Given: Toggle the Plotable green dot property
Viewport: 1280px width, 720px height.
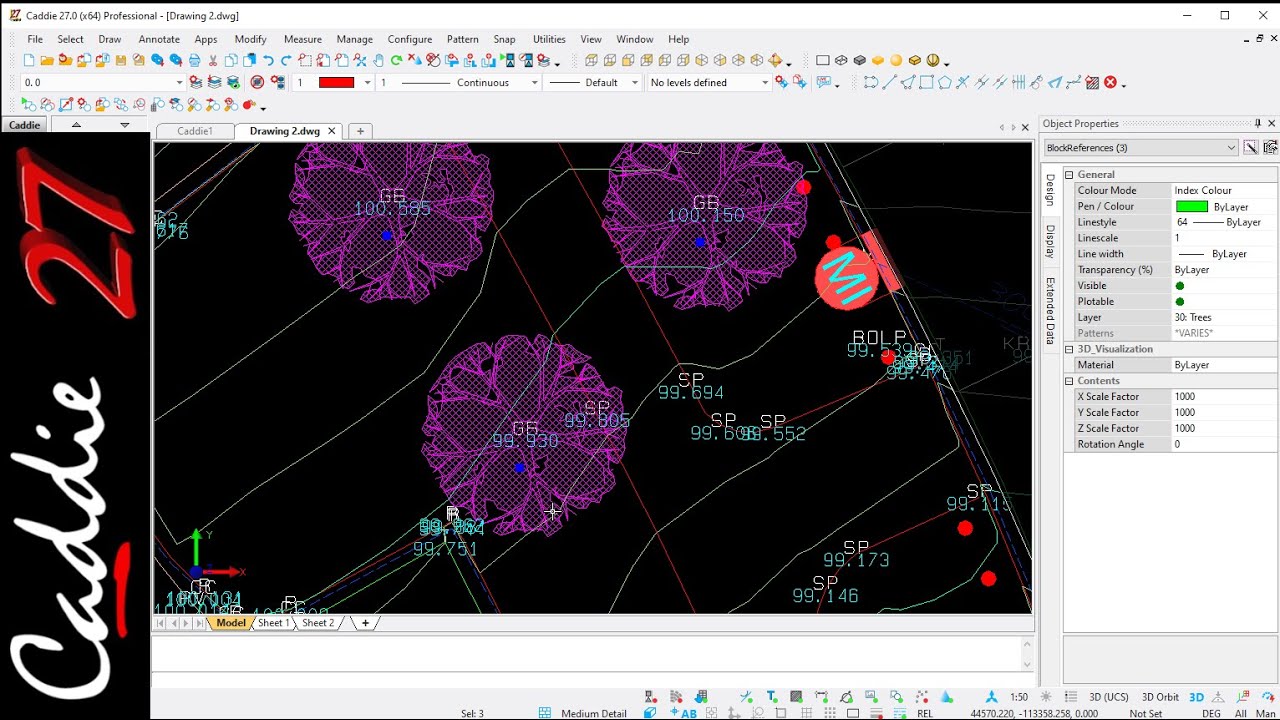Looking at the screenshot, I should 1180,302.
